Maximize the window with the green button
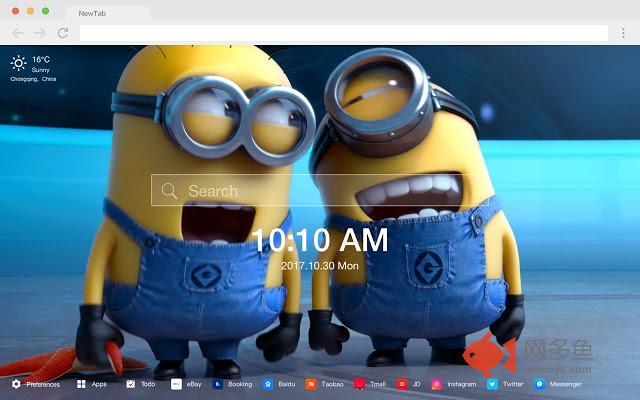Image resolution: width=640 pixels, height=400 pixels. [x=46, y=11]
